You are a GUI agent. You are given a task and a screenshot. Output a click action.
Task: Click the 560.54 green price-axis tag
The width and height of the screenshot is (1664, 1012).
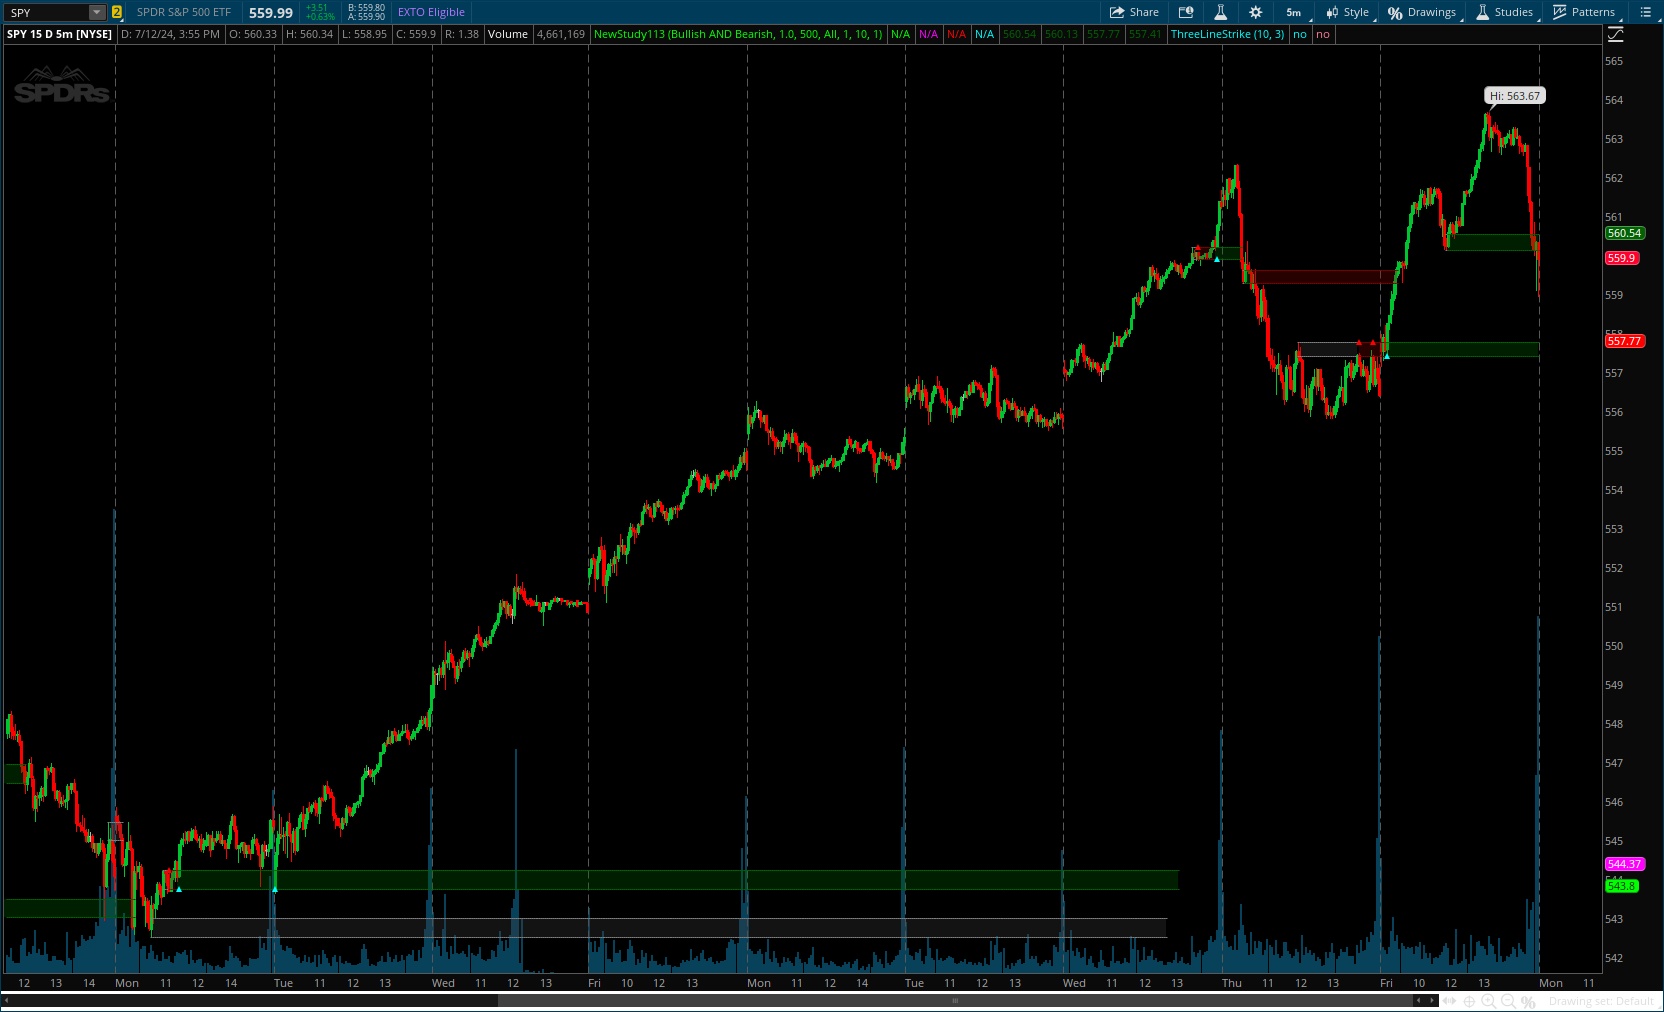[1624, 233]
